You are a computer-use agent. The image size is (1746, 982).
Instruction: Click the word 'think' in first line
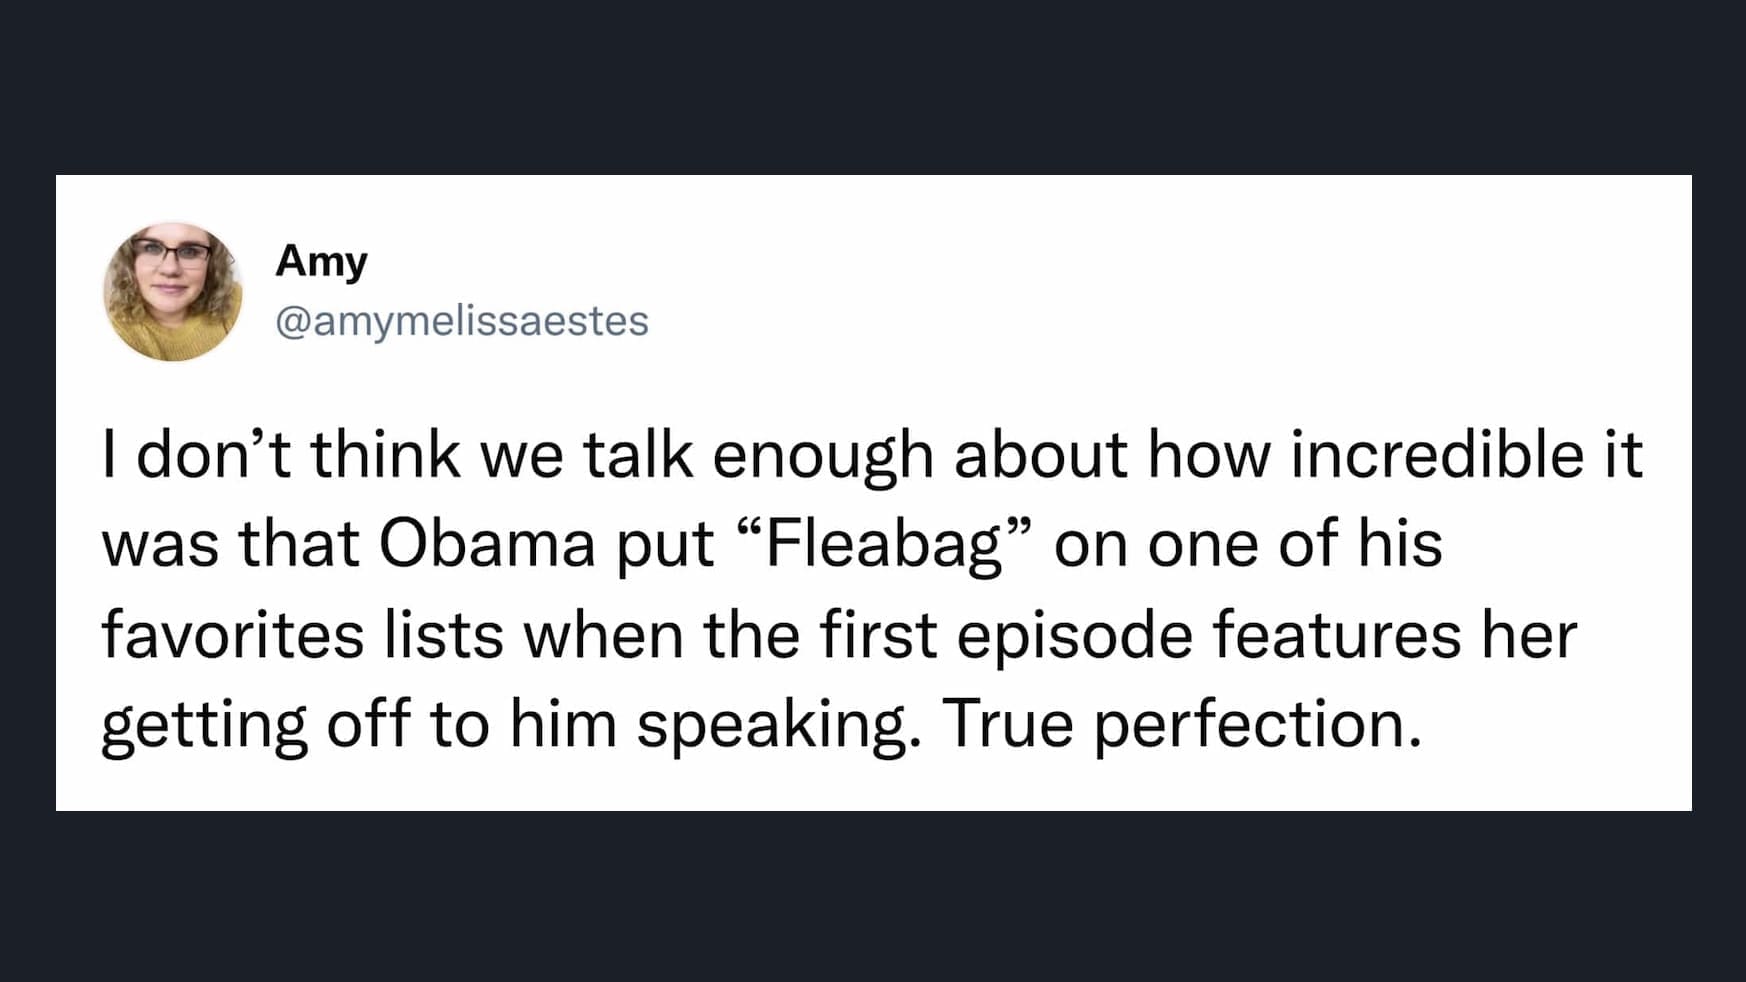coord(385,455)
